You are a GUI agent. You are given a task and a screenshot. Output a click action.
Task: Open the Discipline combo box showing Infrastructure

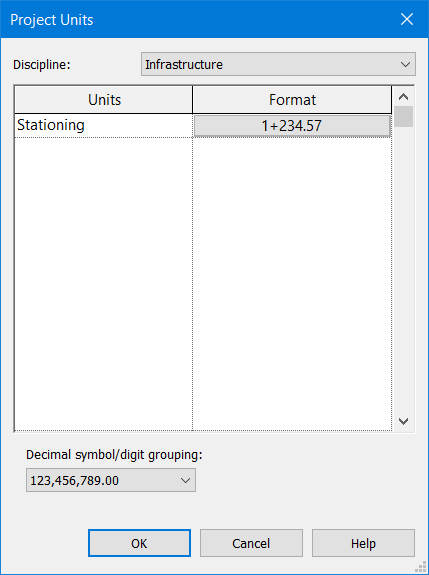pos(278,64)
